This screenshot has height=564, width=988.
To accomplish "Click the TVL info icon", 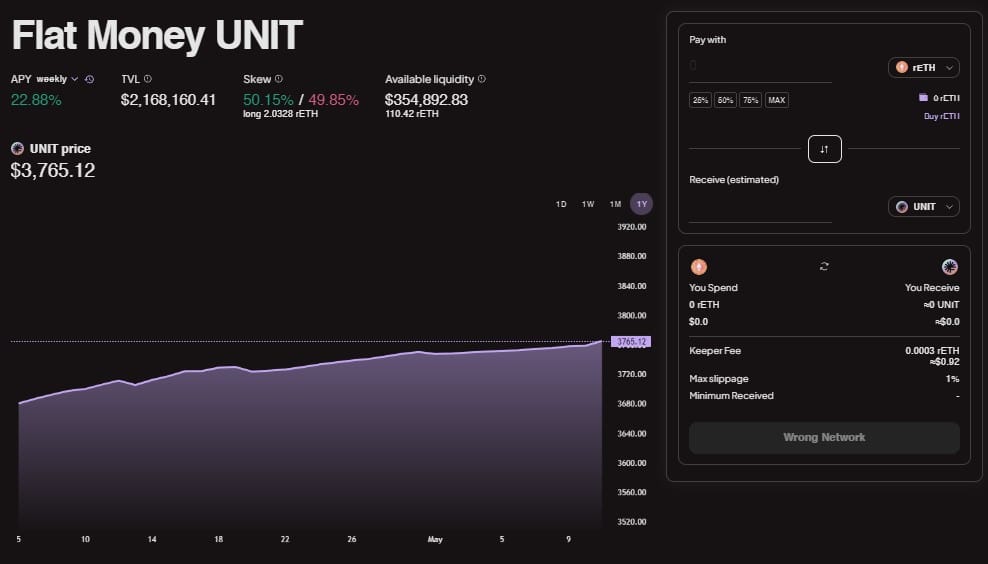I will click(148, 79).
